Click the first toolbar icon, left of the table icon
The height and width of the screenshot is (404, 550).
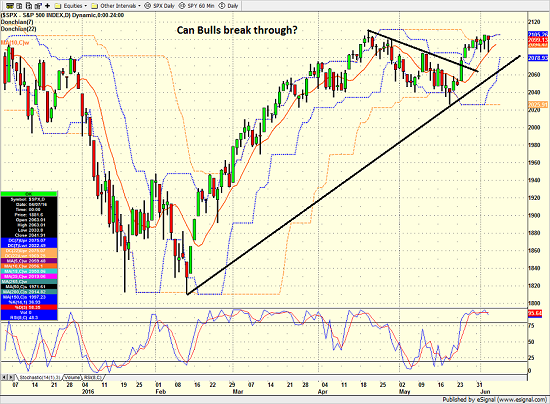click(x=10, y=6)
